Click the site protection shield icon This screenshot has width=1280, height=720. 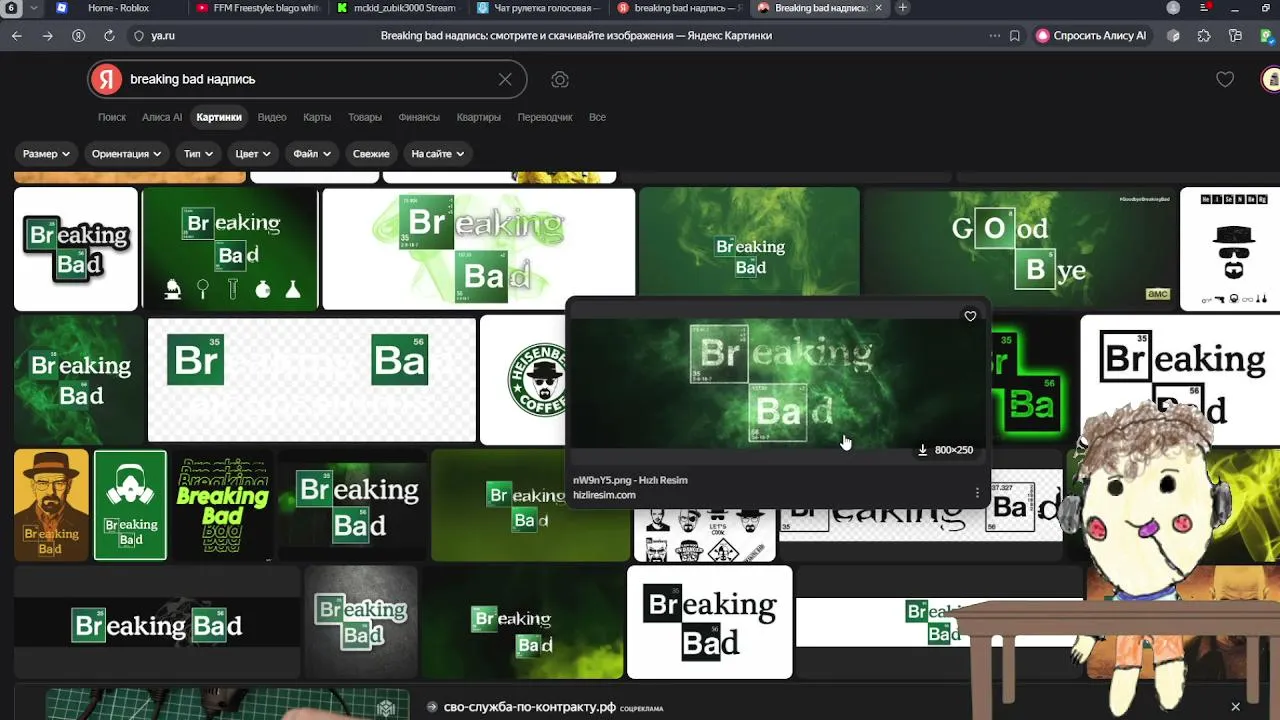[x=139, y=36]
